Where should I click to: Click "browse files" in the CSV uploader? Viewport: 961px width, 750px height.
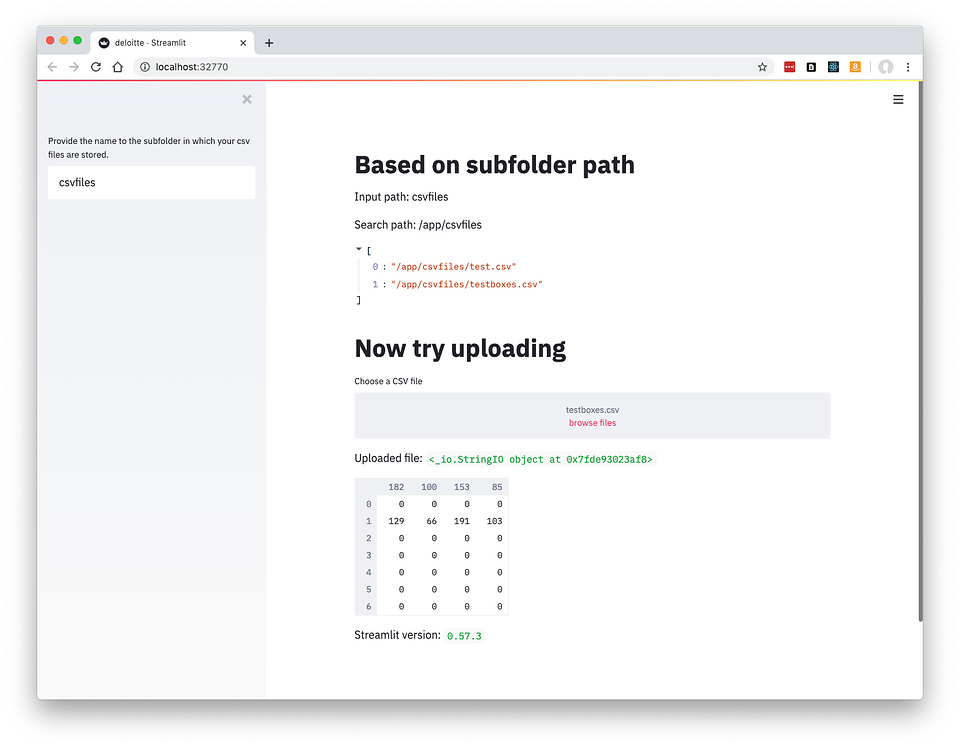tap(592, 422)
